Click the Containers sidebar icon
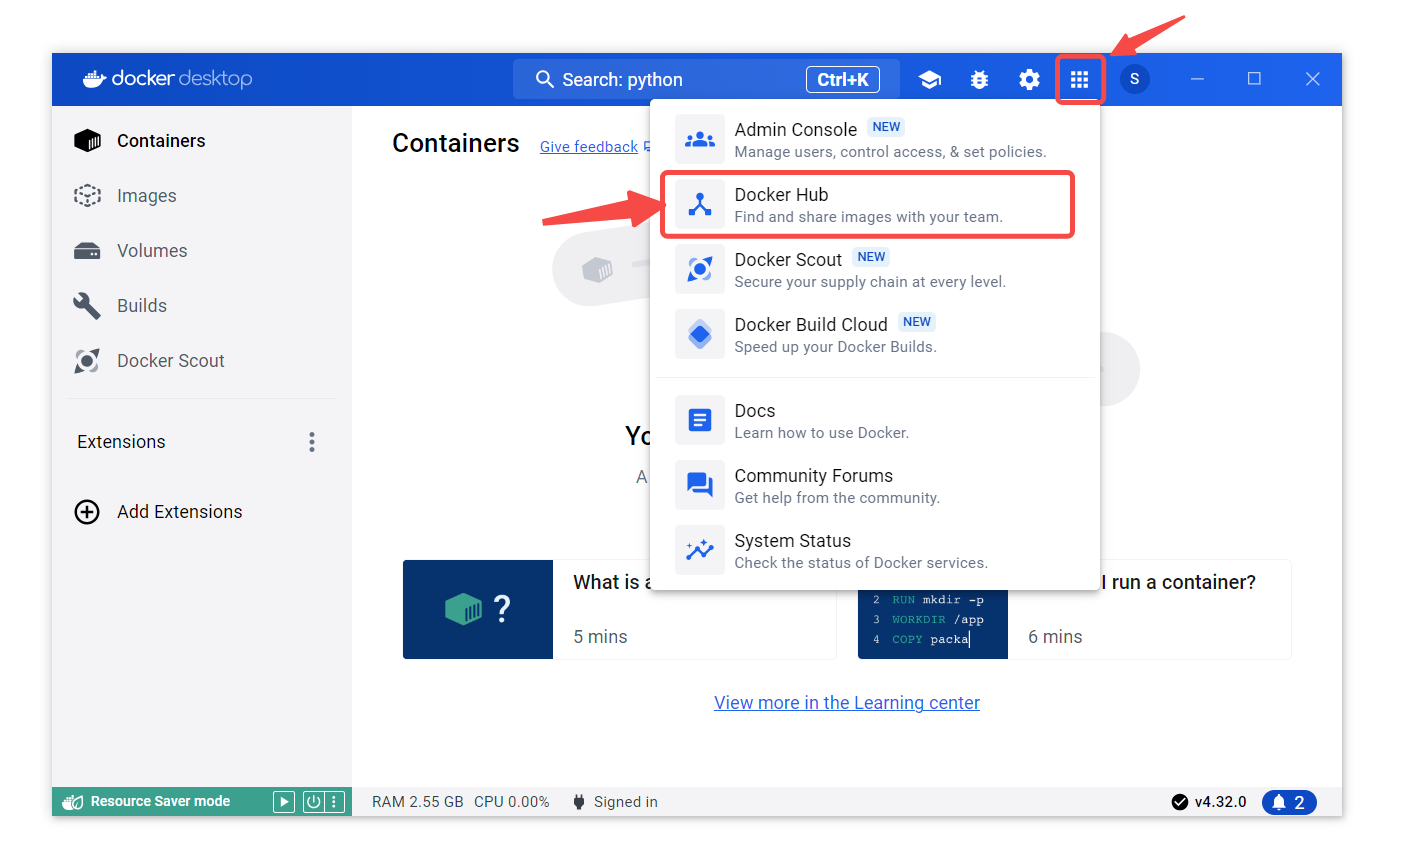The image size is (1410, 864). [x=88, y=141]
